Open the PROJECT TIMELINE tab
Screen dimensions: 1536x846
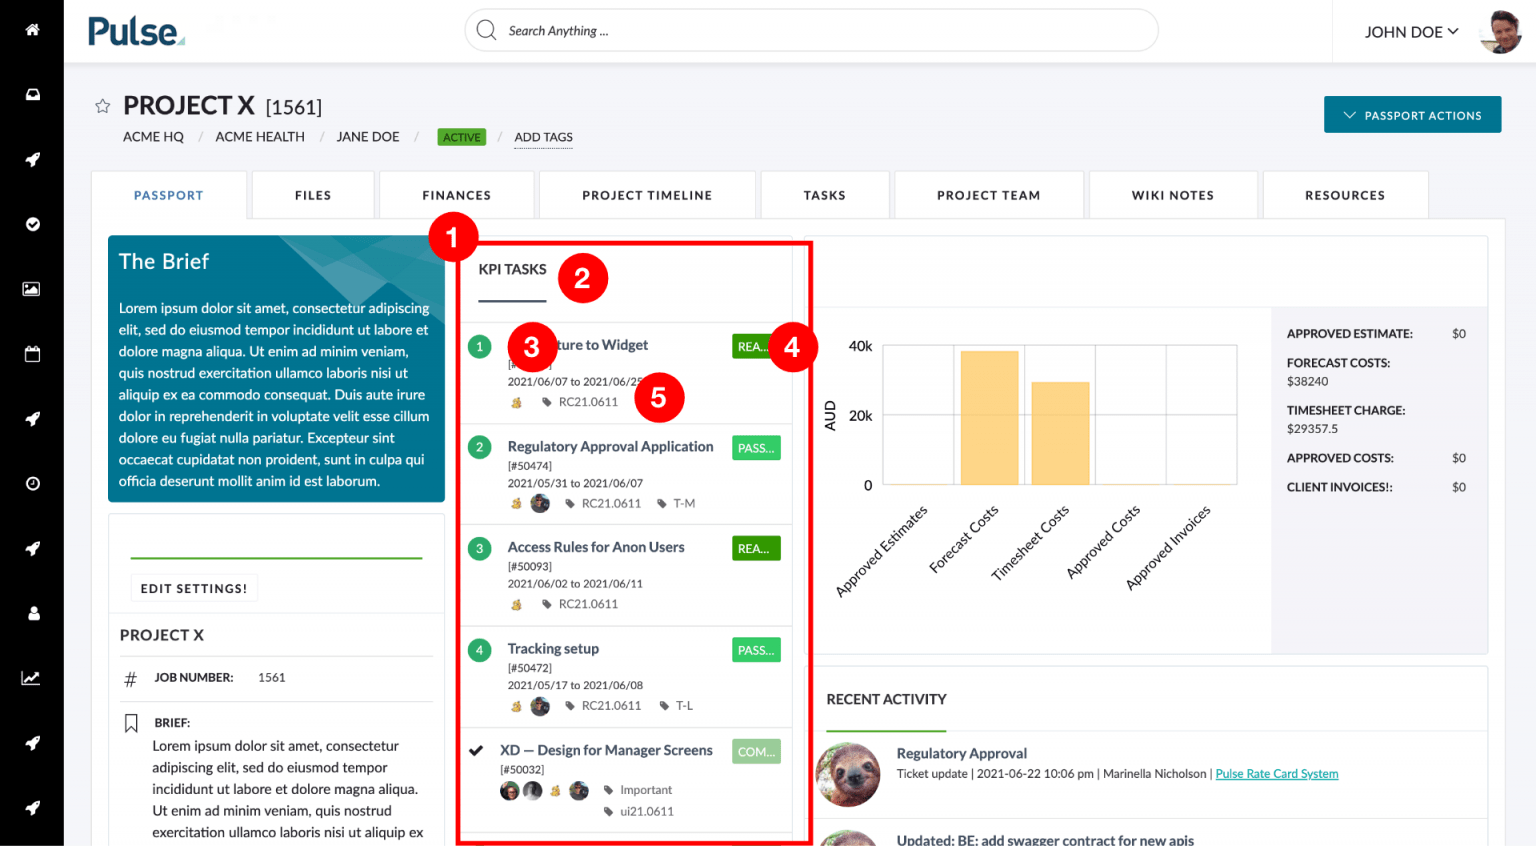point(647,194)
